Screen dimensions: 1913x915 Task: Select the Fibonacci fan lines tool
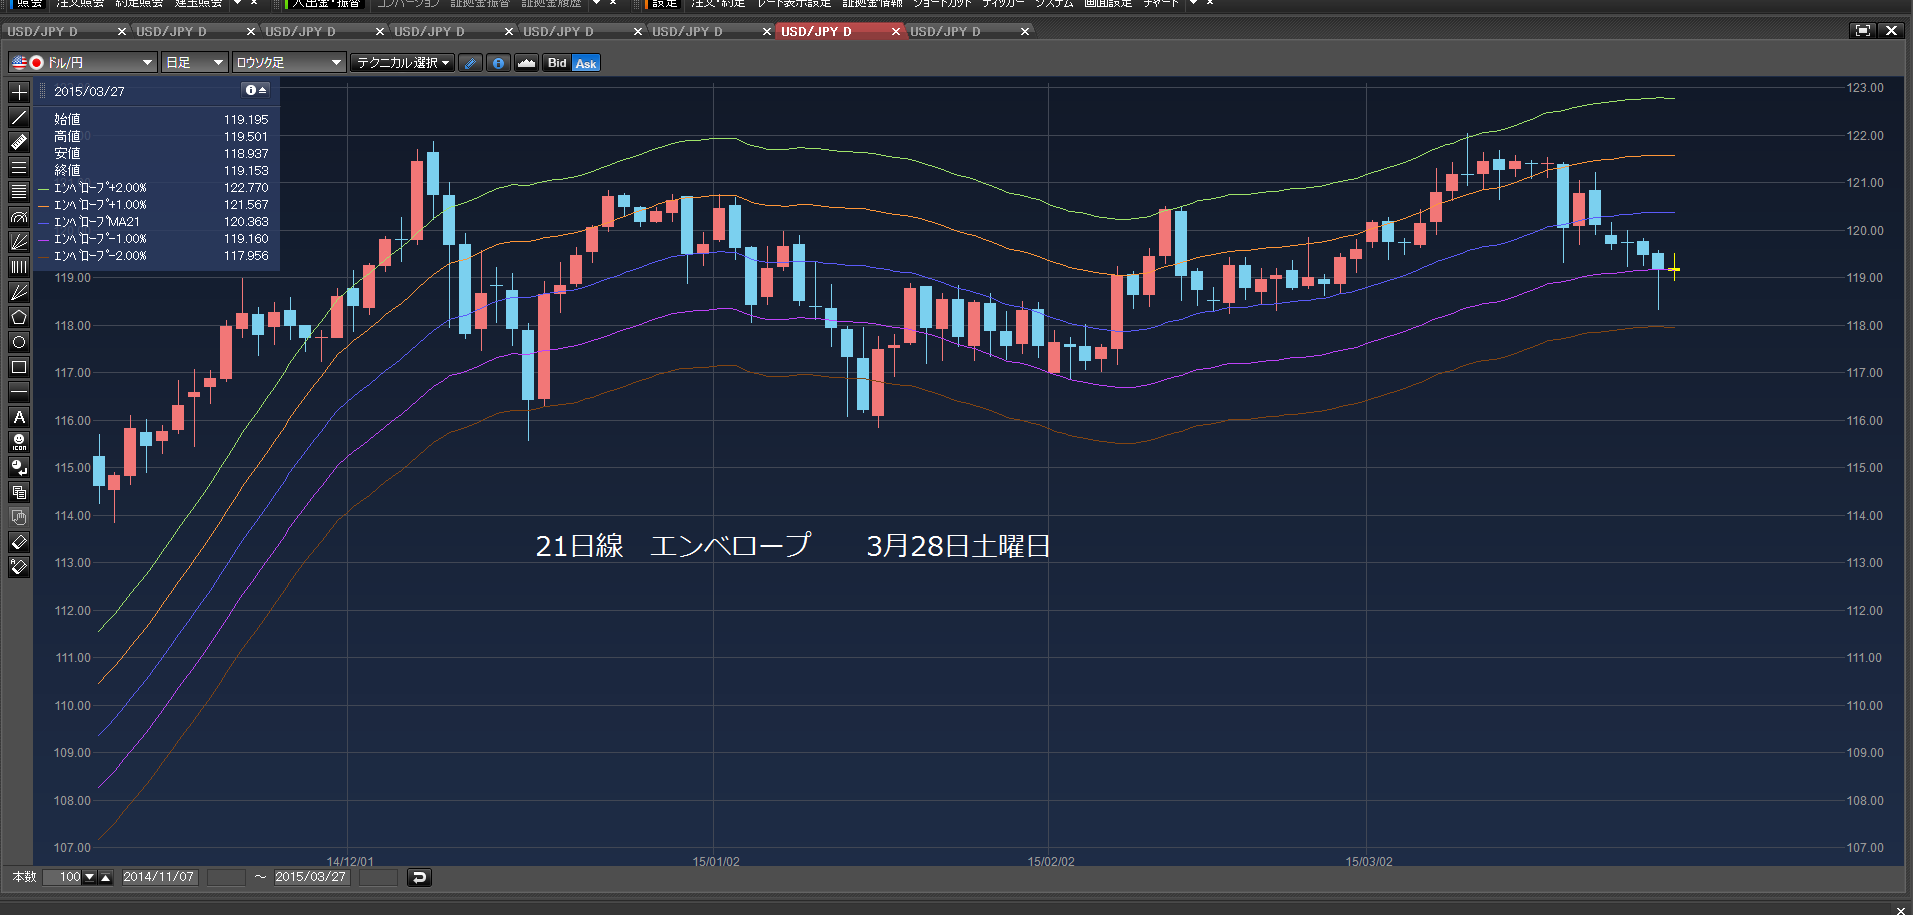coord(19,242)
